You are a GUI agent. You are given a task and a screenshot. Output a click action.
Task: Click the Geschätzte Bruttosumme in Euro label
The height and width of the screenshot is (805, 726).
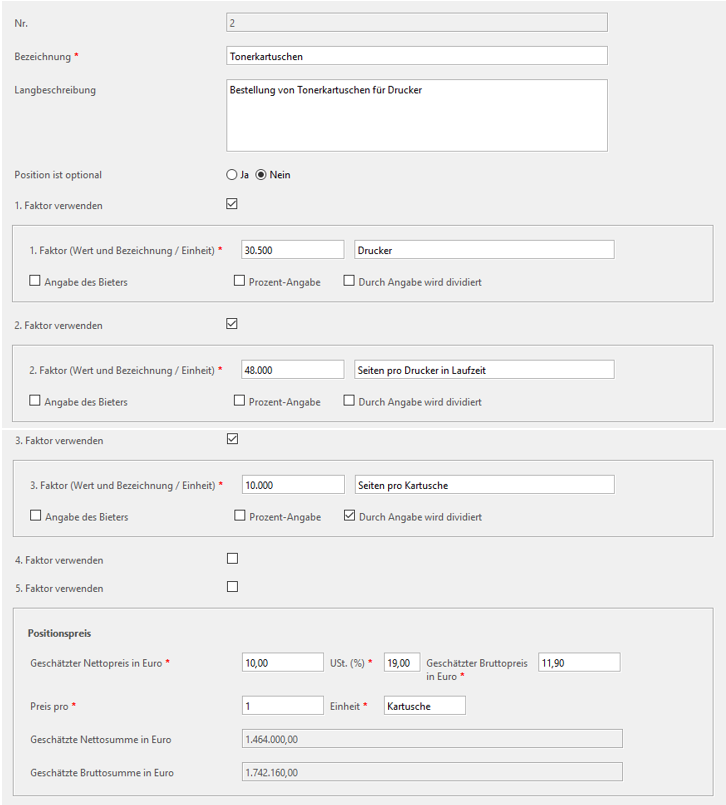coord(102,773)
